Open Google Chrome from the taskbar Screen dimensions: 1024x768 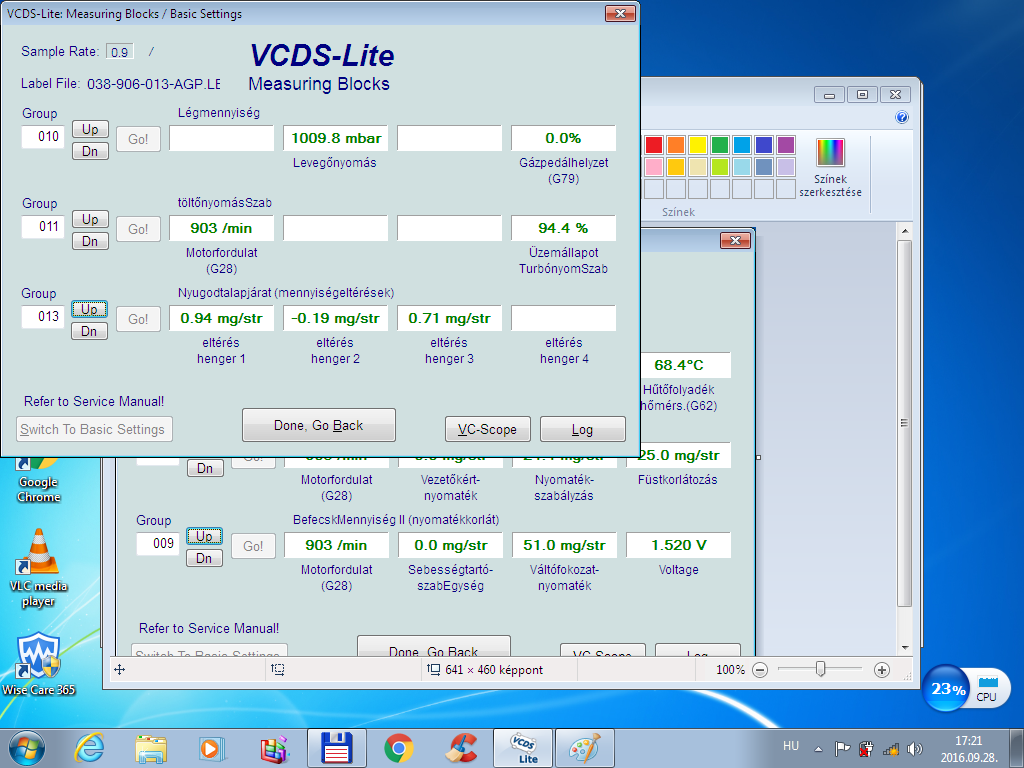tap(399, 748)
